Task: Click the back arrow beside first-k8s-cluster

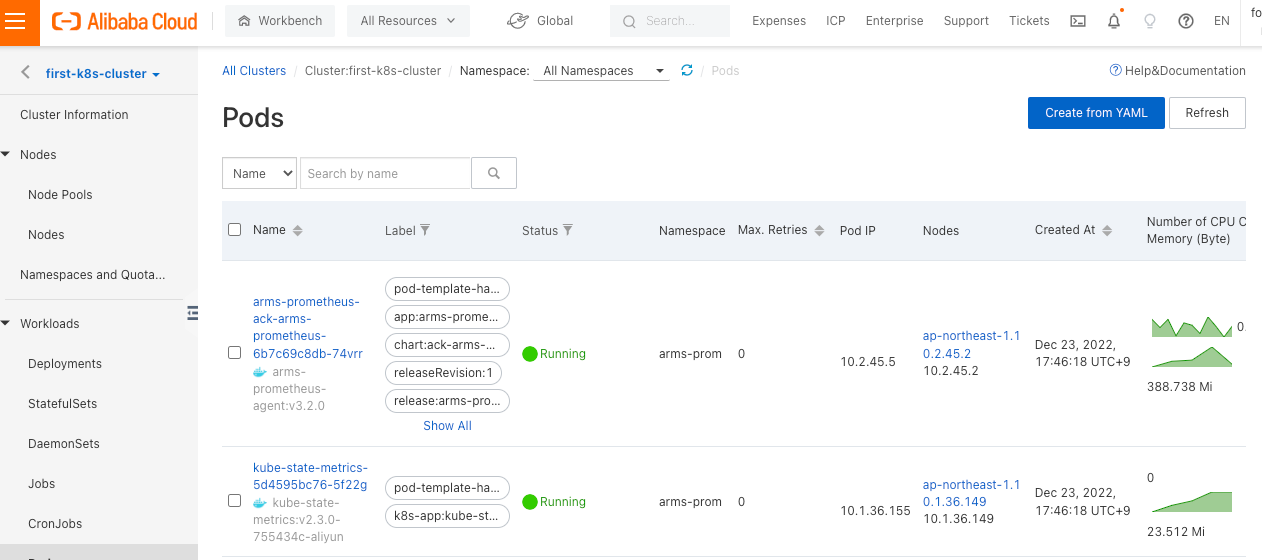Action: [25, 73]
